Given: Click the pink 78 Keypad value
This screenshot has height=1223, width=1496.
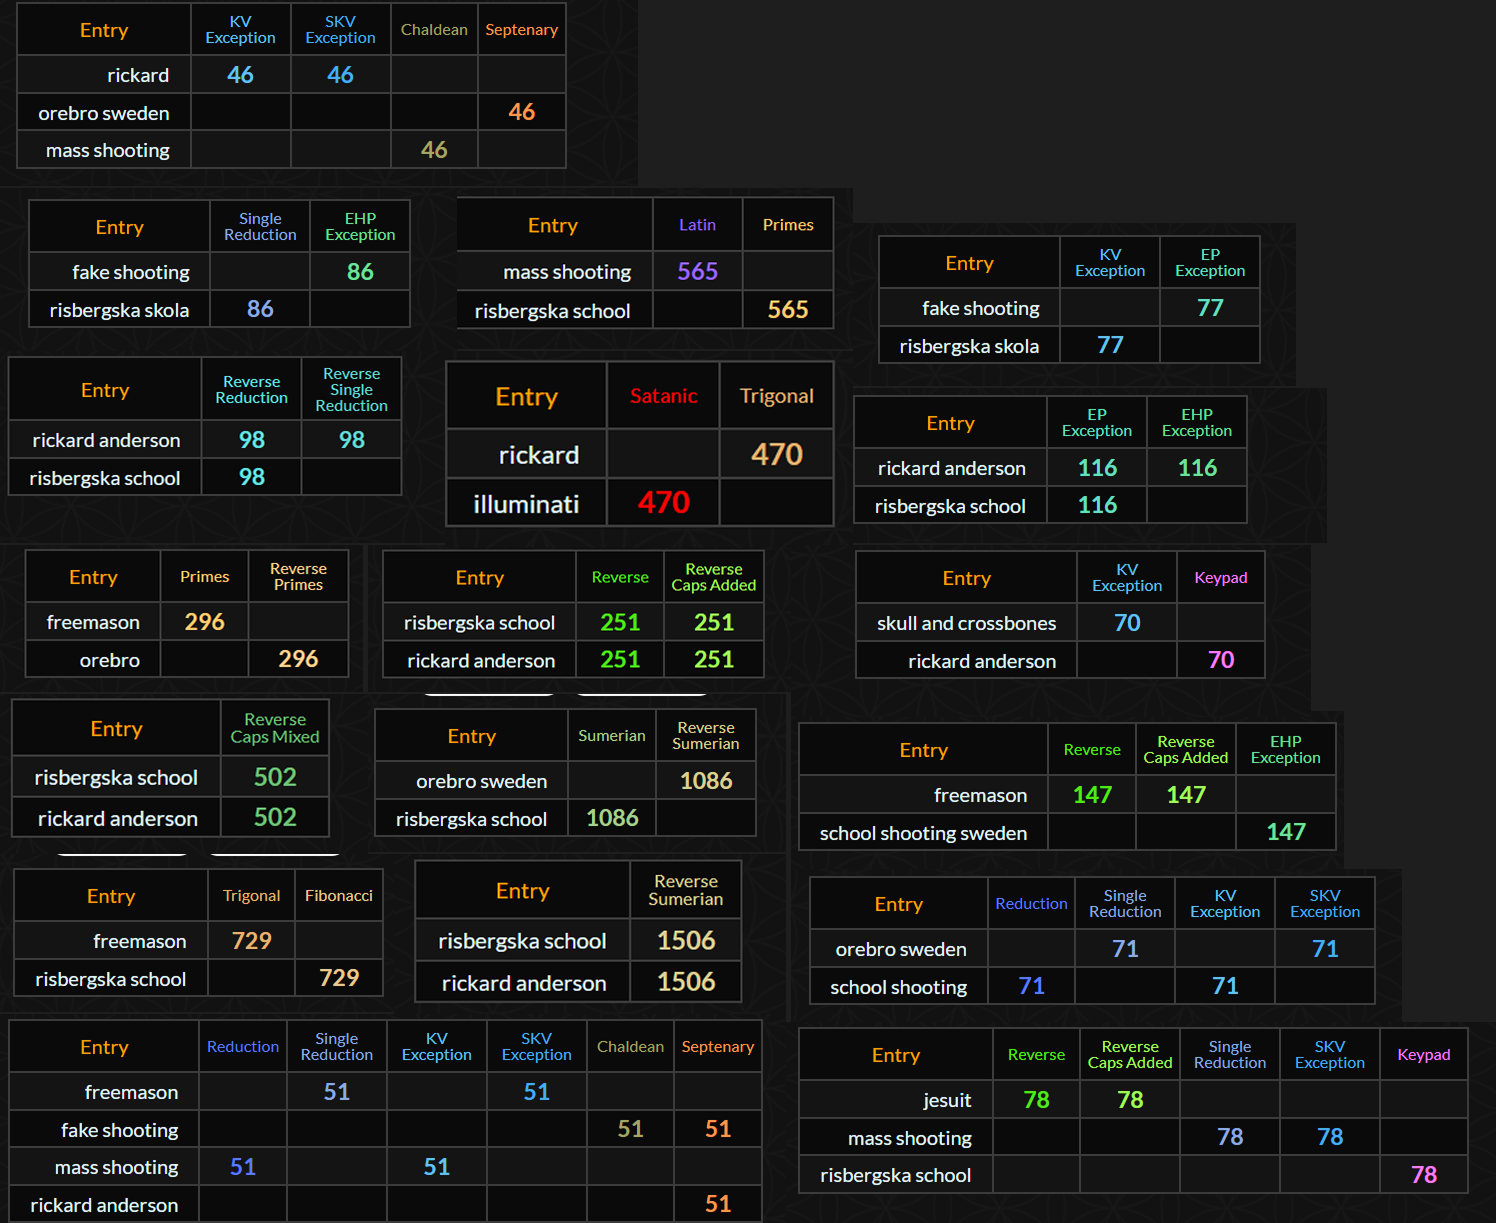Looking at the screenshot, I should [1423, 1175].
